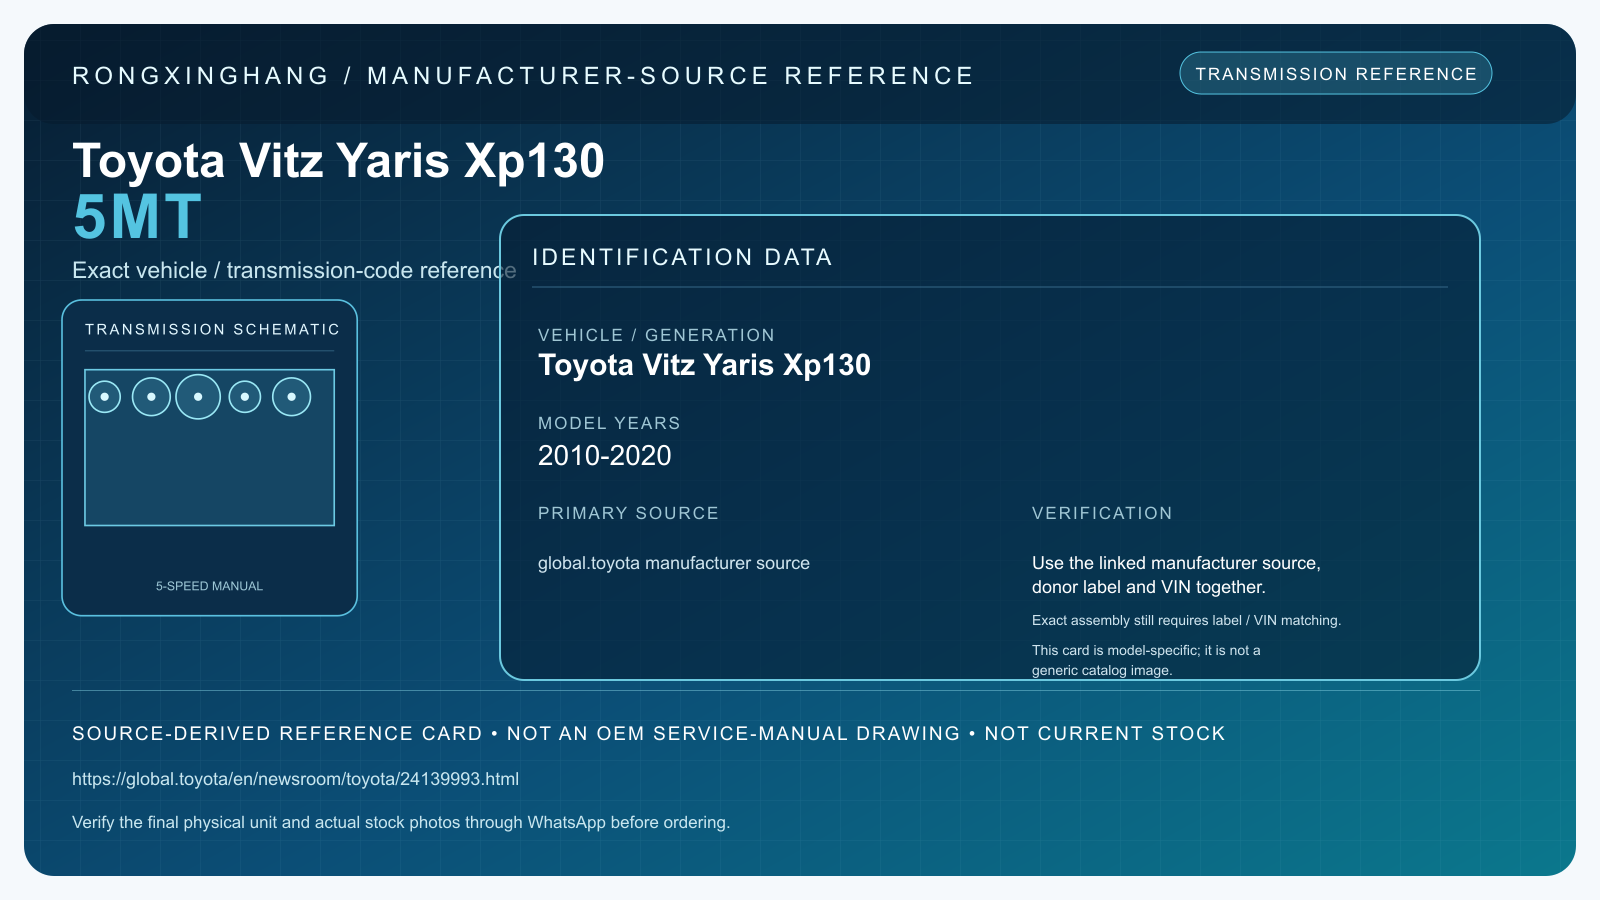
Task: Click the Primary Source label
Action: pos(628,513)
